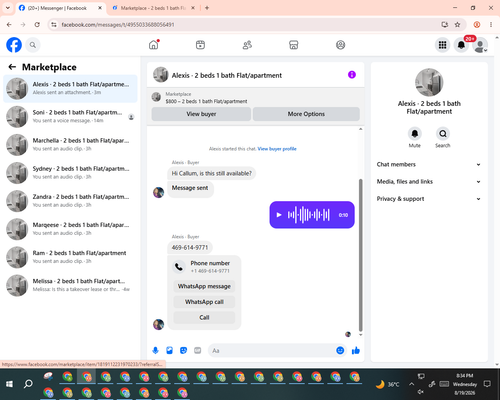Reload the page
The image size is (500, 400).
click(37, 24)
